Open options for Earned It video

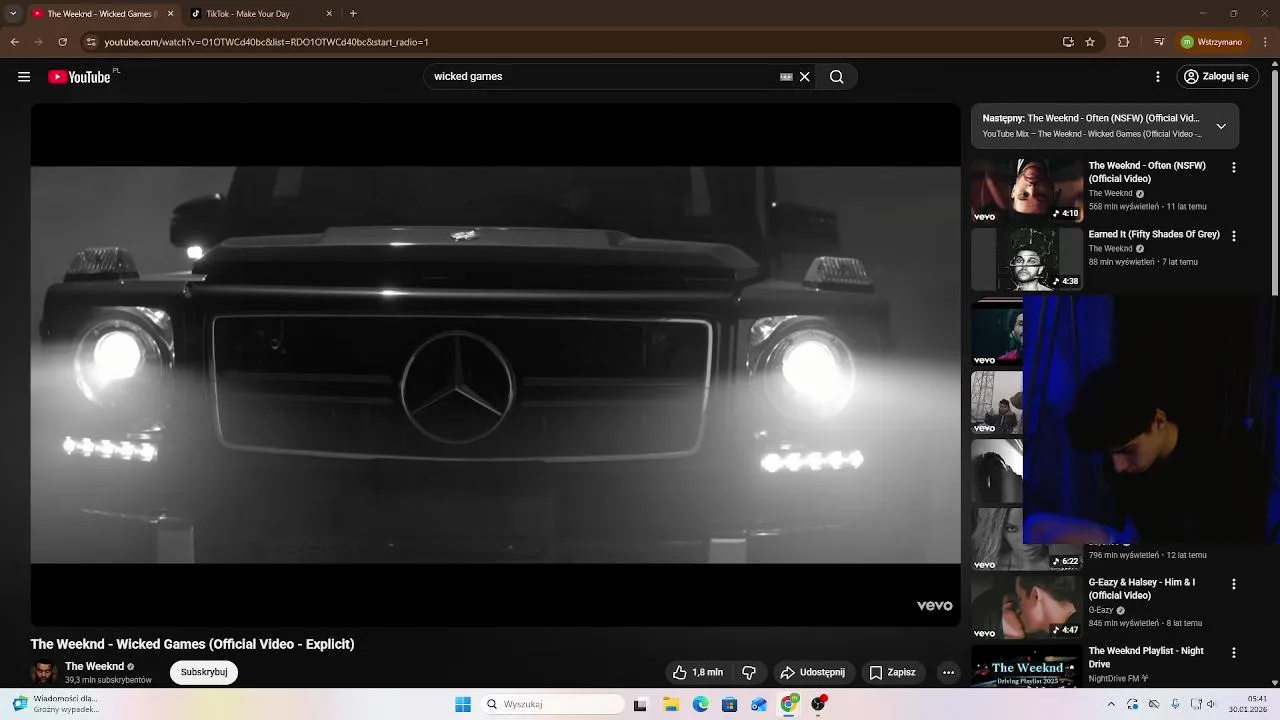(1233, 236)
